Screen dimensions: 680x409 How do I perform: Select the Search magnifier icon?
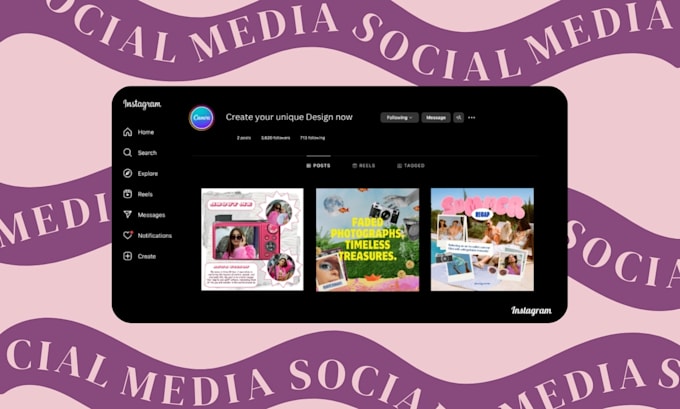128,153
